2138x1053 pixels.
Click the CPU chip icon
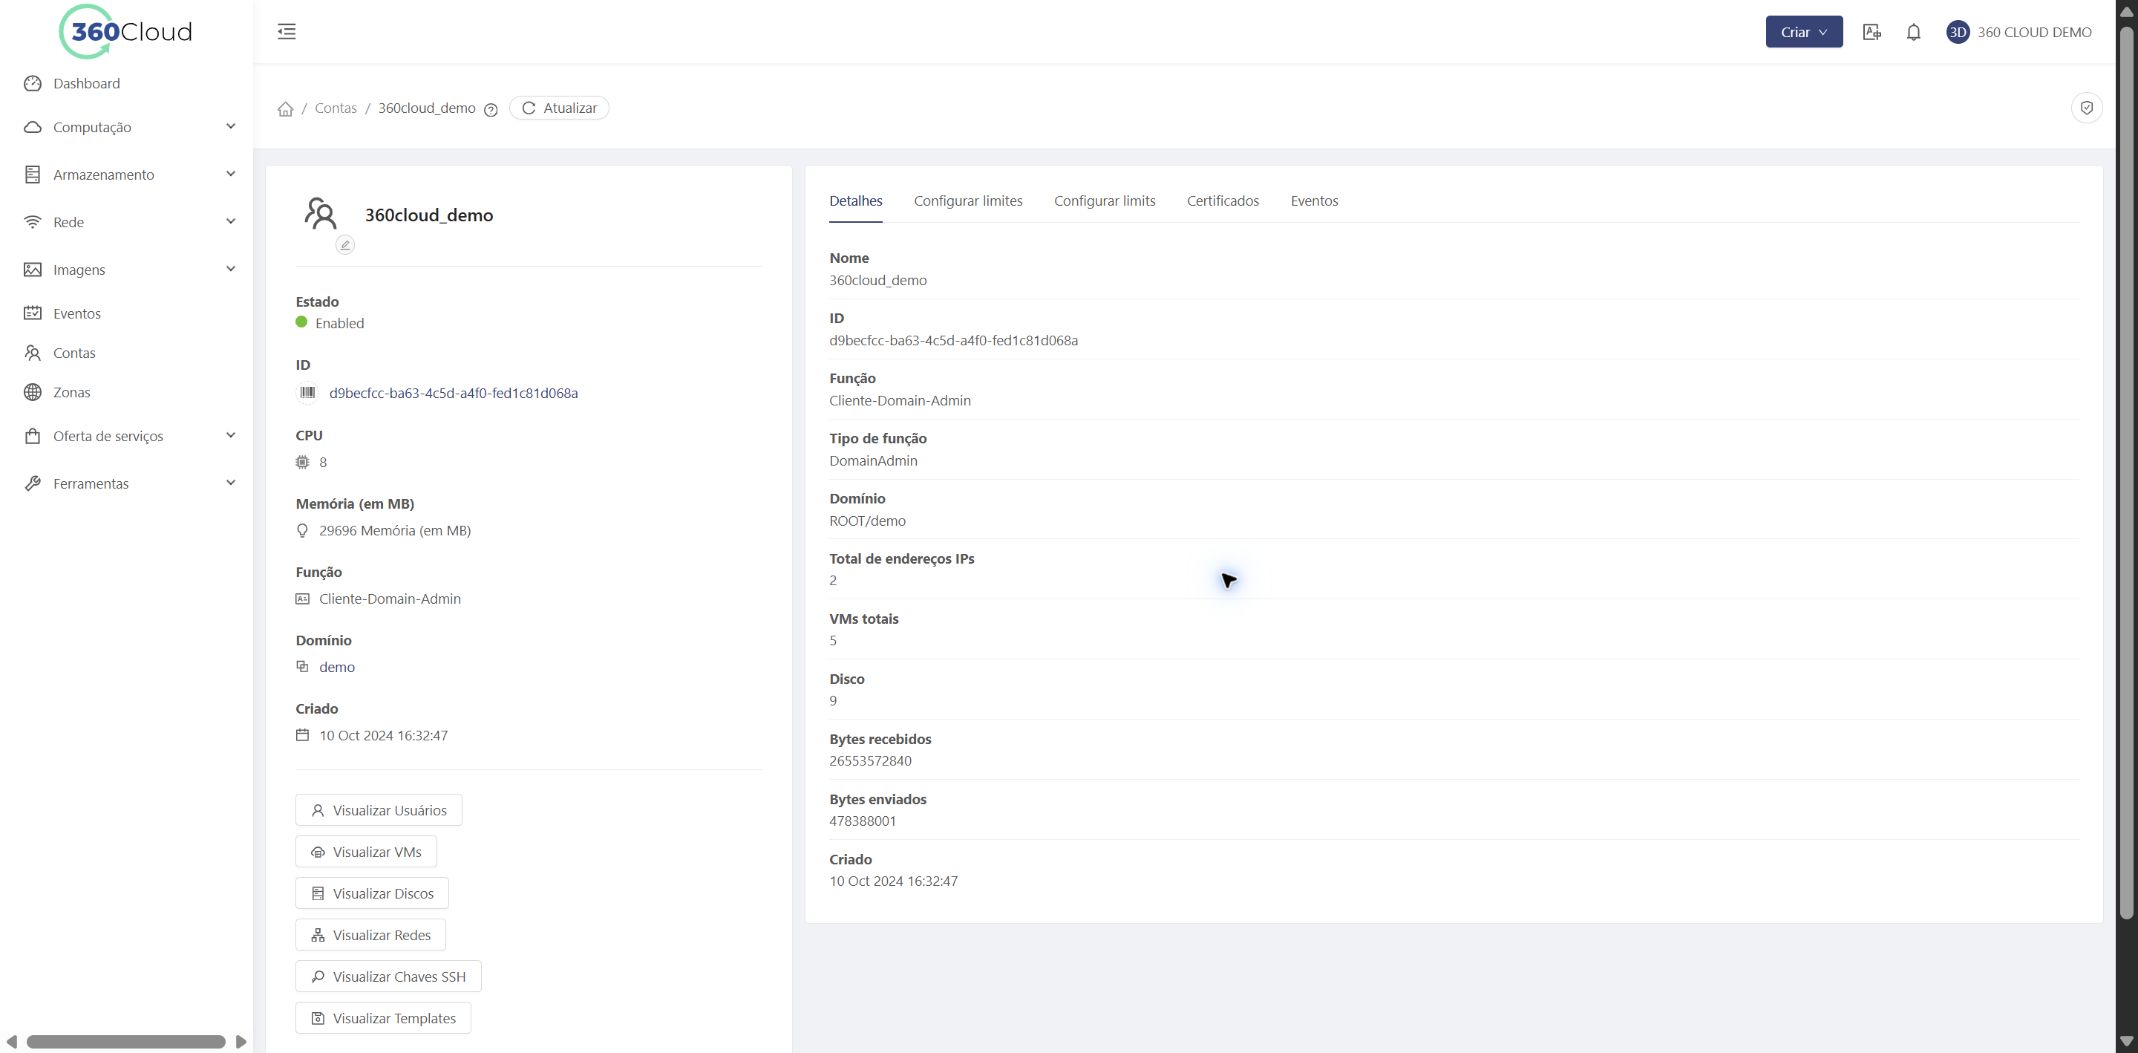303,462
